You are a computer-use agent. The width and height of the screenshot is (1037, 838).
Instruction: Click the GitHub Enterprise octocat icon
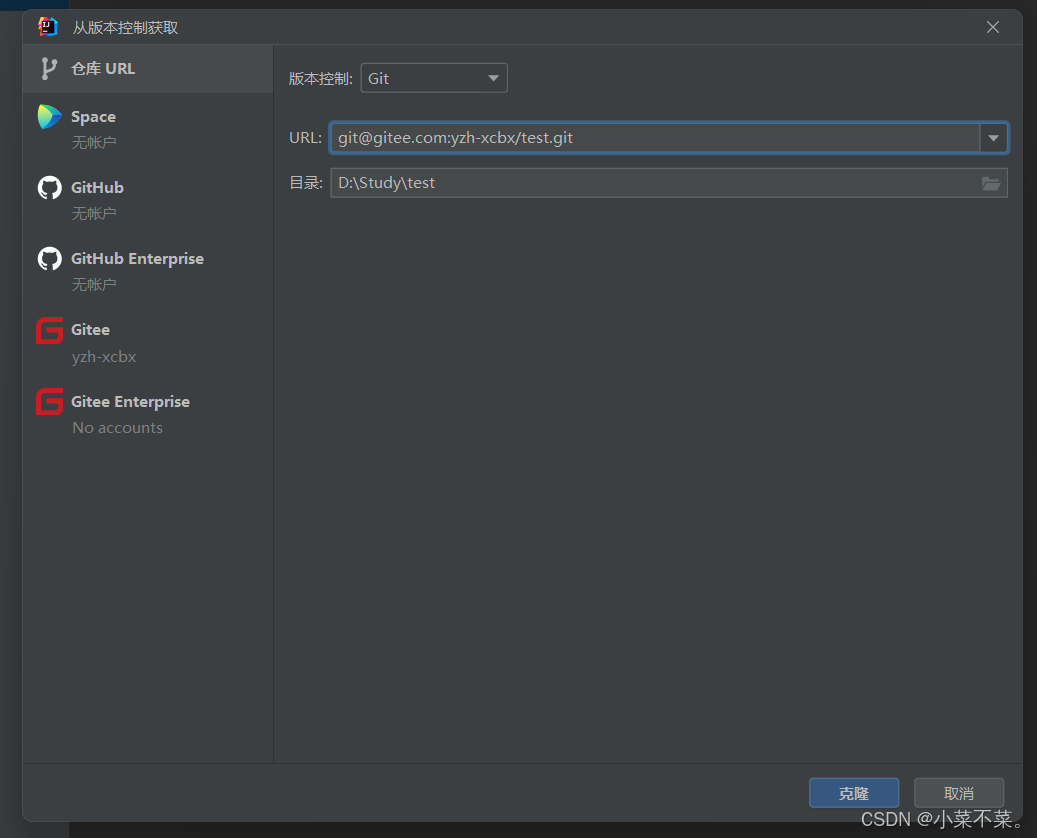(x=50, y=259)
